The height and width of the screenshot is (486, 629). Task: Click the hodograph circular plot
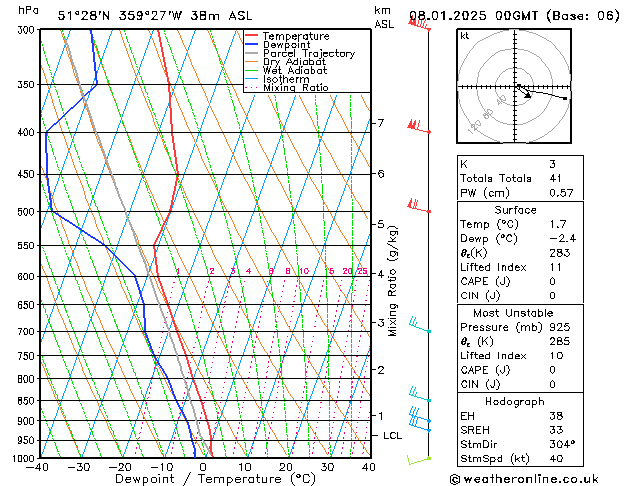click(516, 87)
